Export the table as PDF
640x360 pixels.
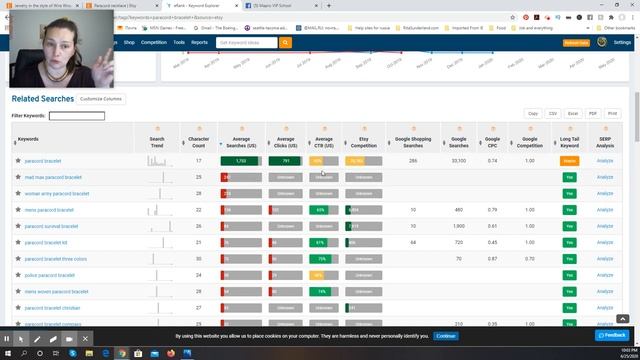pyautogui.click(x=593, y=113)
